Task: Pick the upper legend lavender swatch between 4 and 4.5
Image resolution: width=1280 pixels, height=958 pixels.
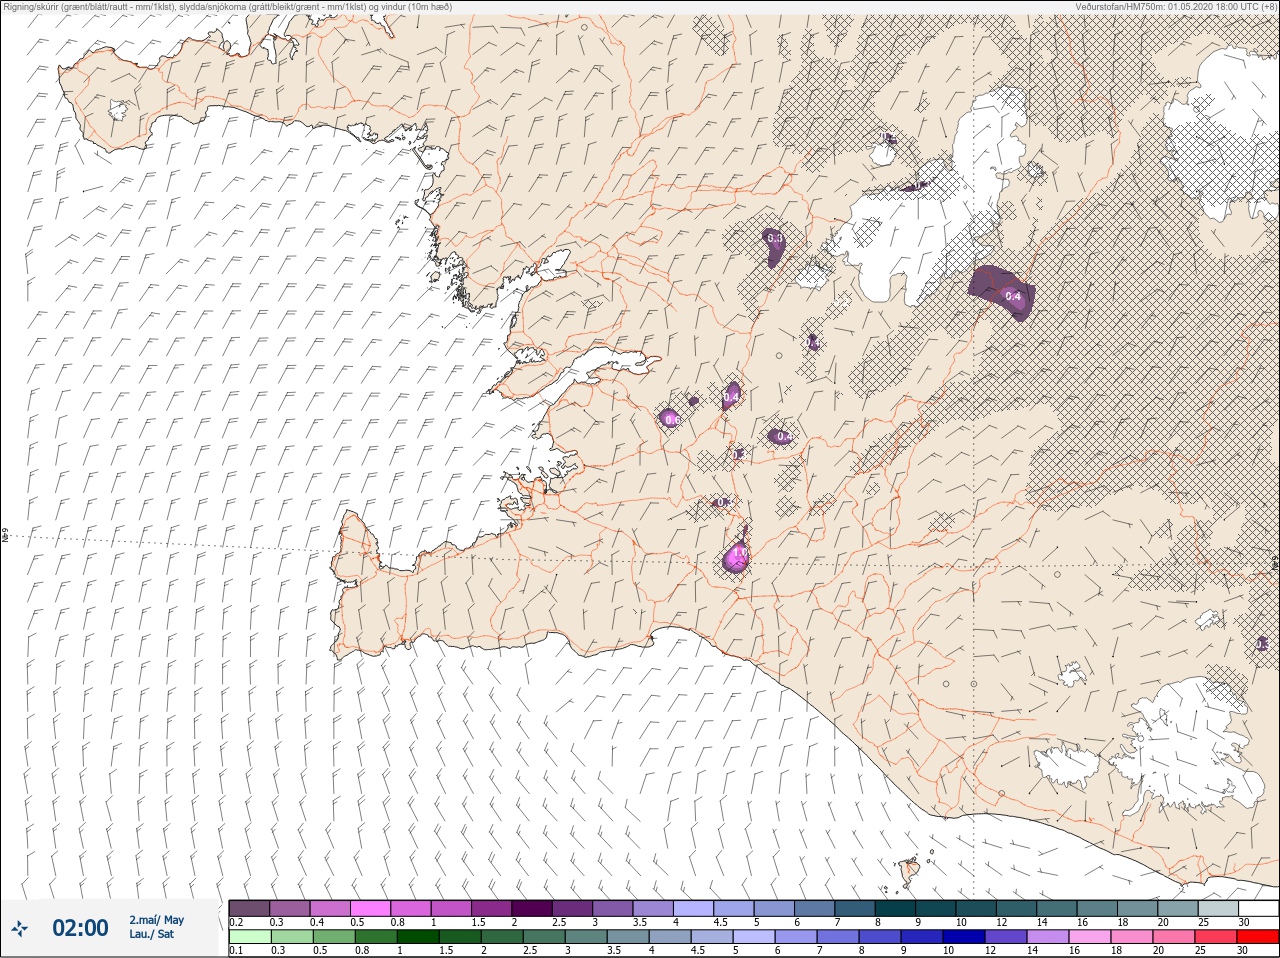Action: 693,908
